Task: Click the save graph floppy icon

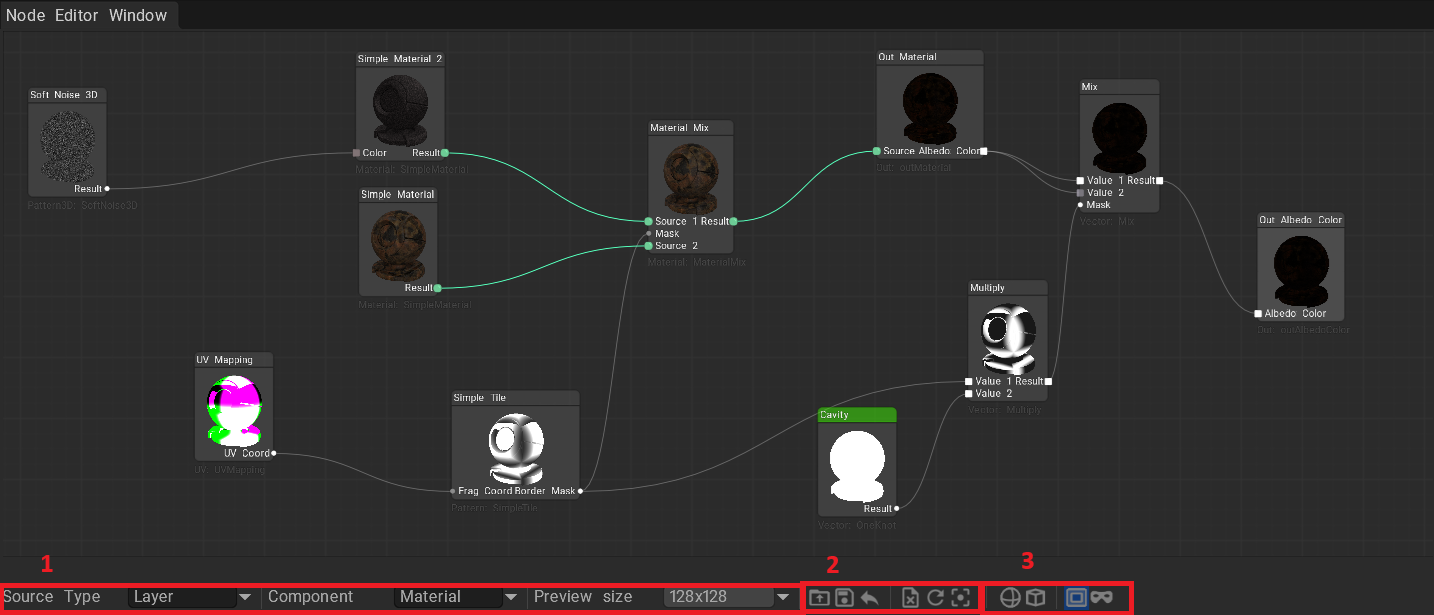Action: coord(844,597)
